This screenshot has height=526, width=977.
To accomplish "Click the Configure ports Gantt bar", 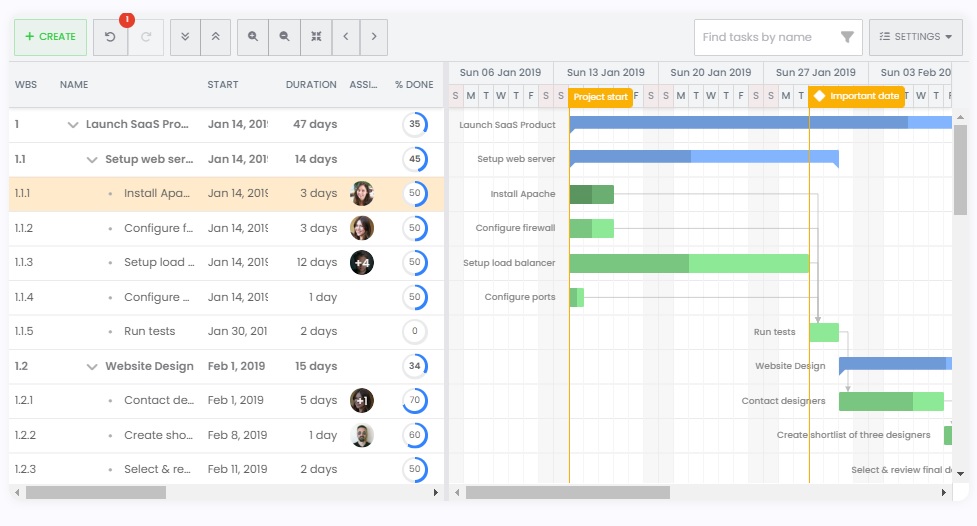I will (x=576, y=297).
